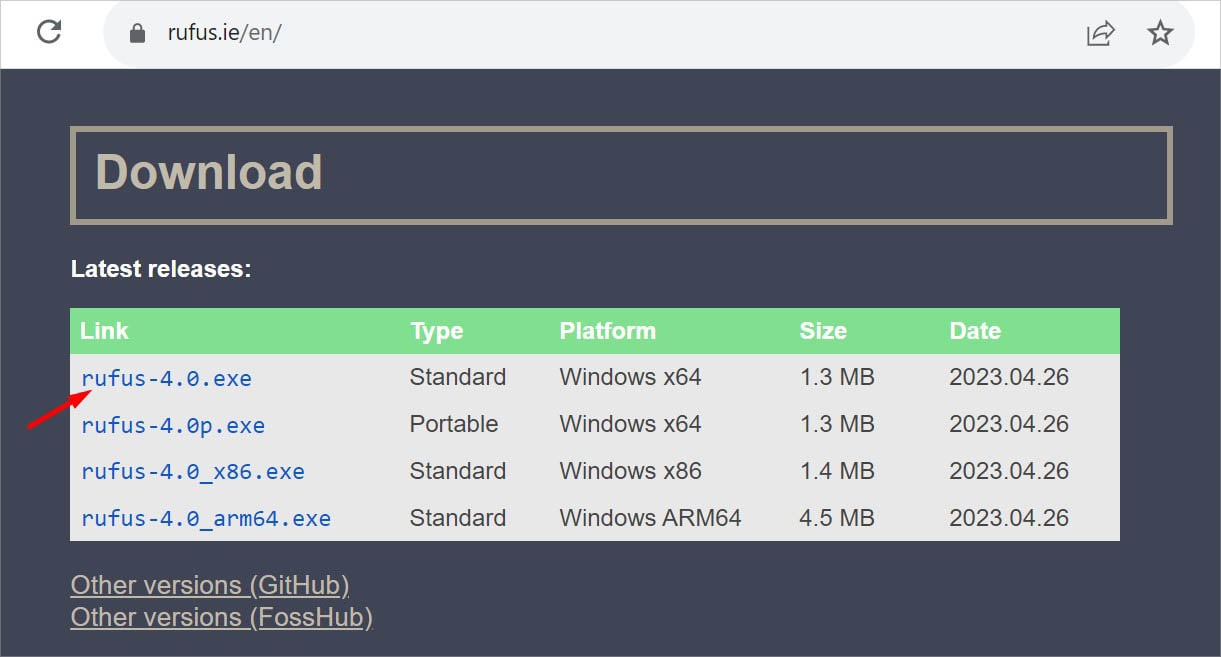Click the Size column header

click(823, 331)
